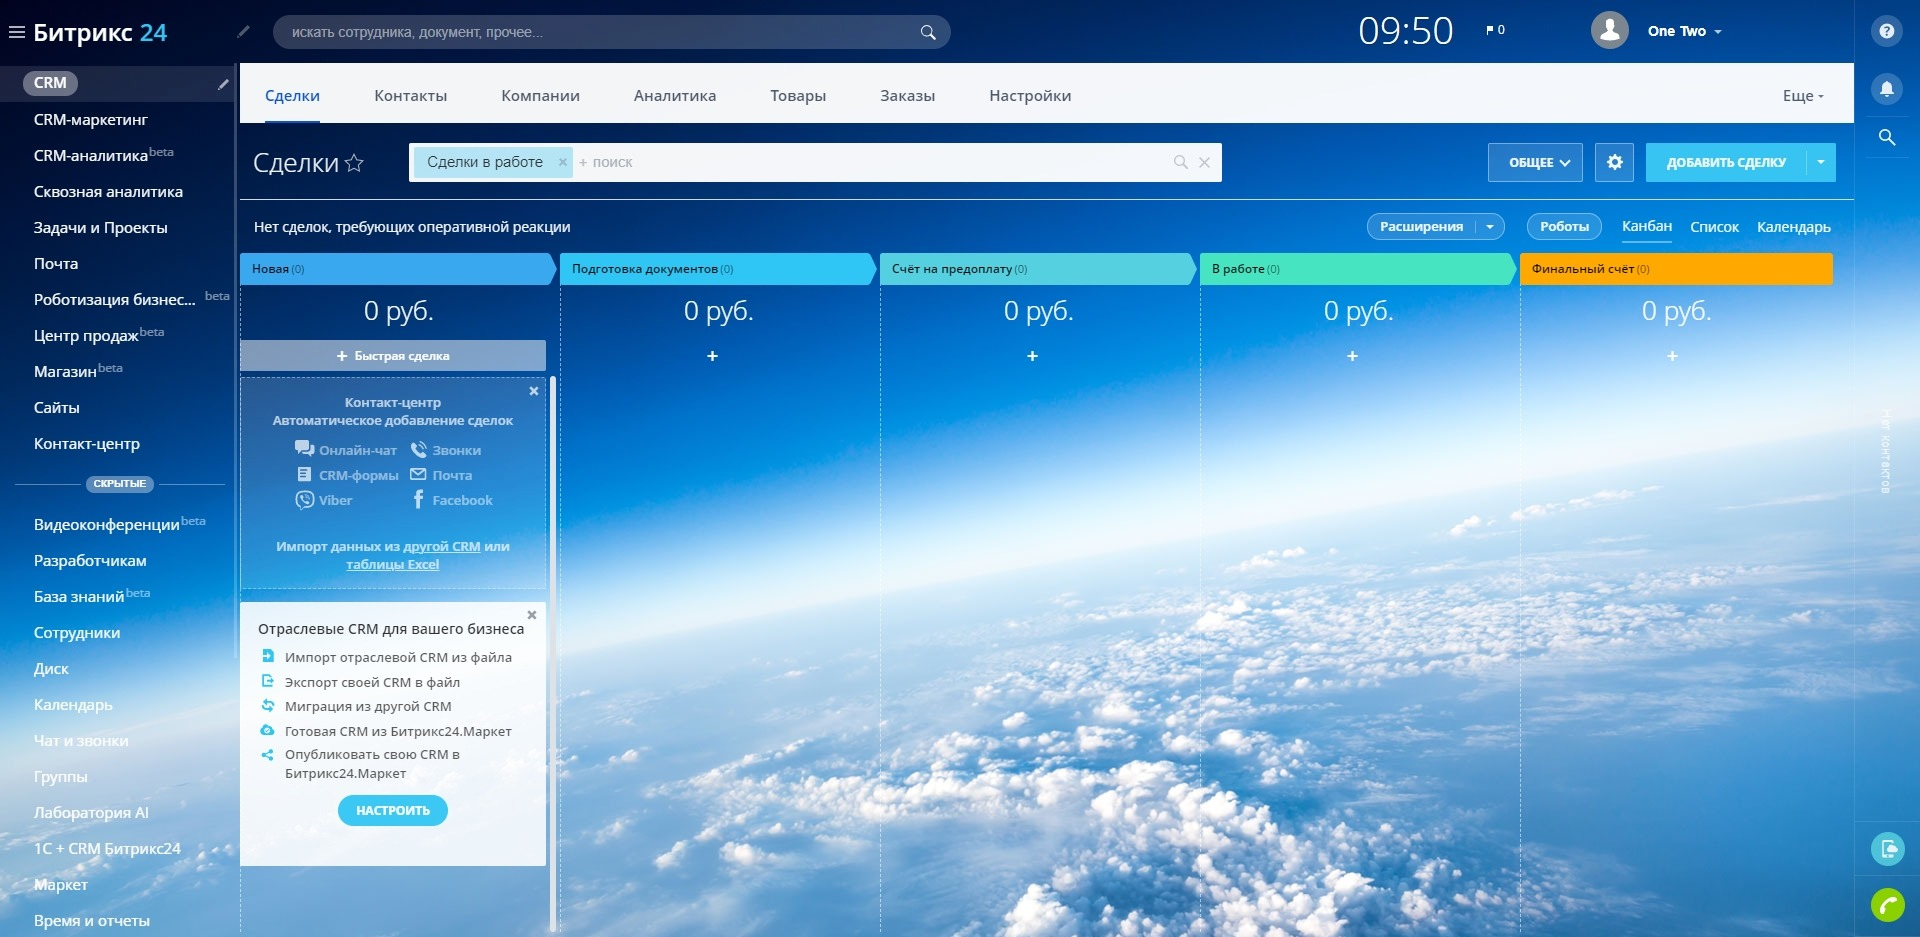Switch to Календарь view
Viewport: 1920px width, 937px height.
(x=1794, y=227)
